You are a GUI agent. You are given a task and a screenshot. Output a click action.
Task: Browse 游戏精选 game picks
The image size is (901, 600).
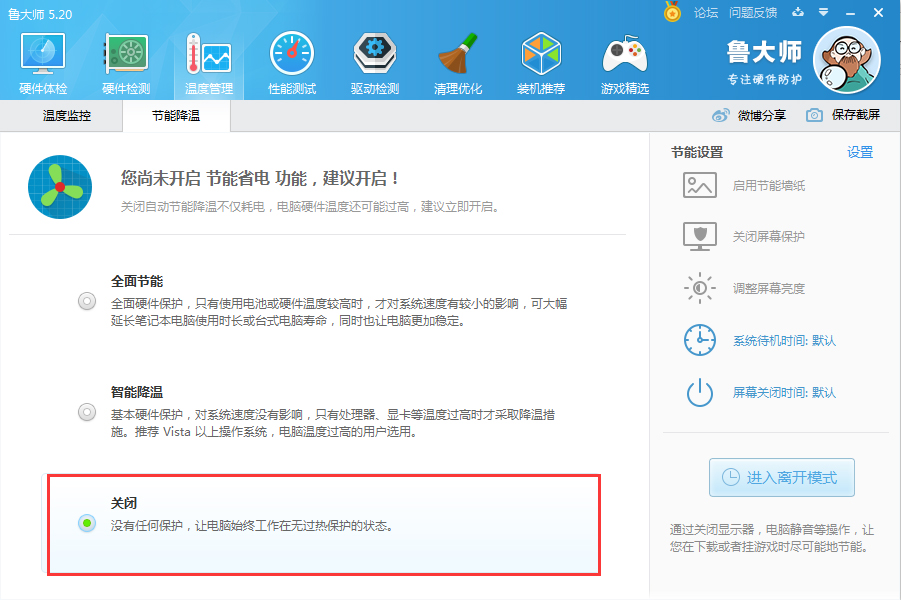(x=623, y=62)
